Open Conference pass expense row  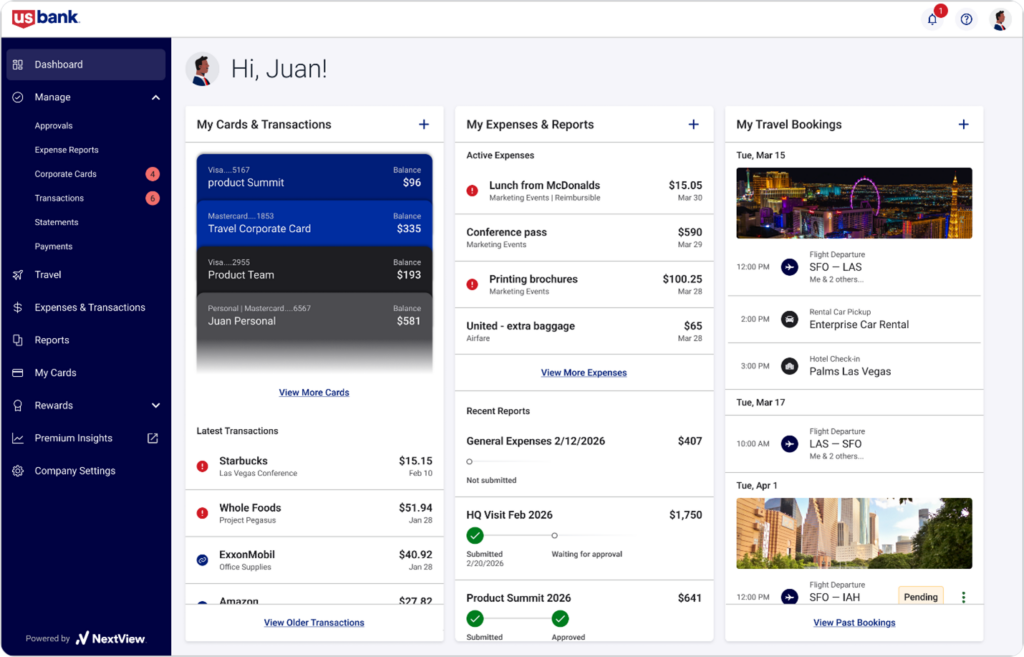pos(584,238)
